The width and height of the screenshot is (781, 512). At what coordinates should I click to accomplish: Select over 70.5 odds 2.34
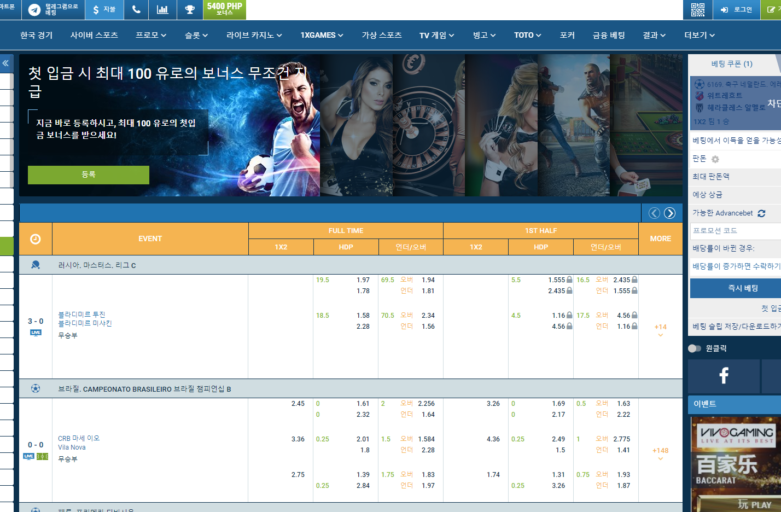[x=428, y=315]
